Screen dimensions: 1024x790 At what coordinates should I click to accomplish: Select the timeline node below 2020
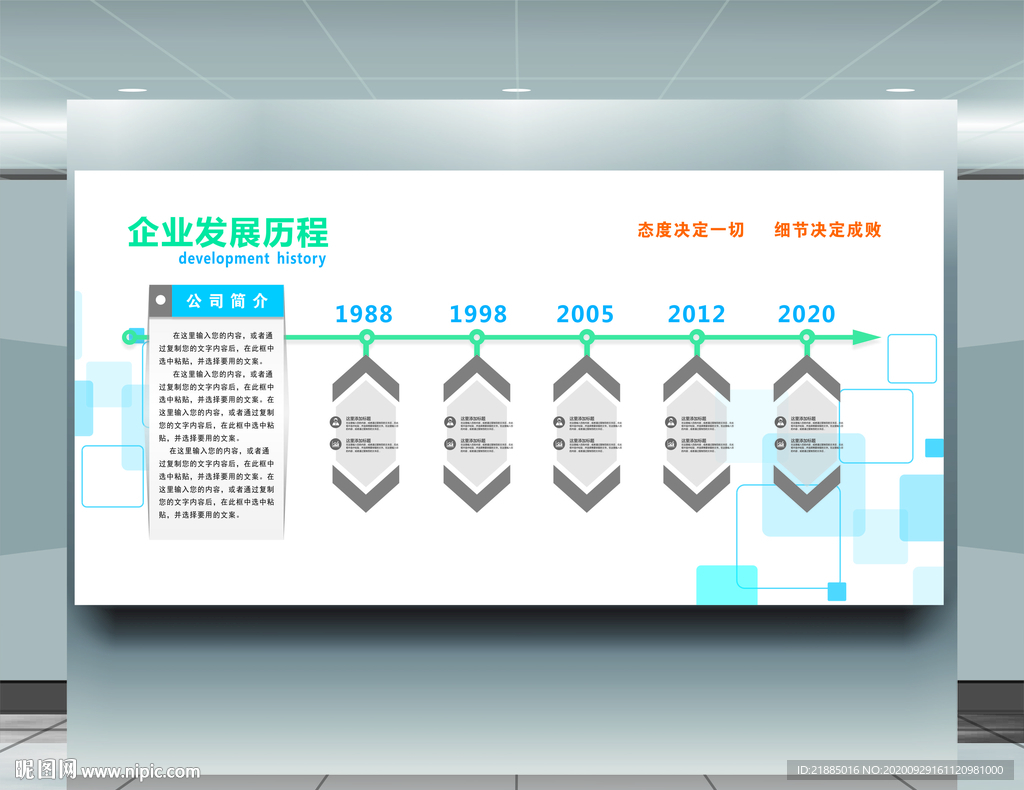tap(807, 338)
